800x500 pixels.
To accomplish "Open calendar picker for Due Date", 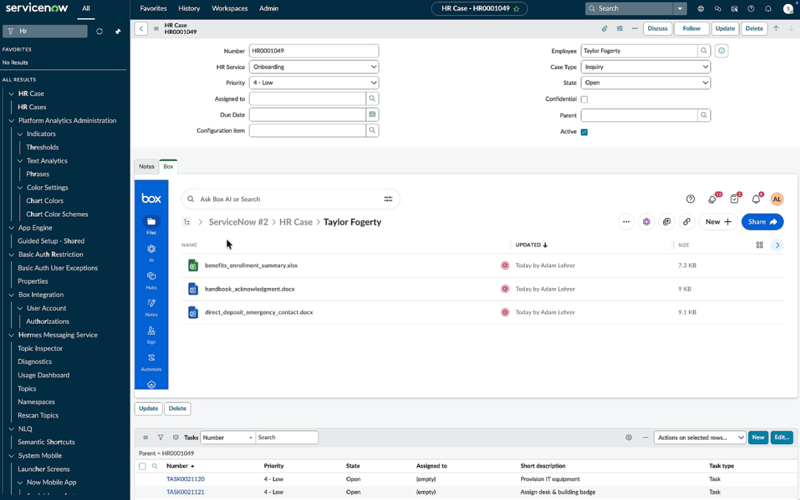I will 372,114.
